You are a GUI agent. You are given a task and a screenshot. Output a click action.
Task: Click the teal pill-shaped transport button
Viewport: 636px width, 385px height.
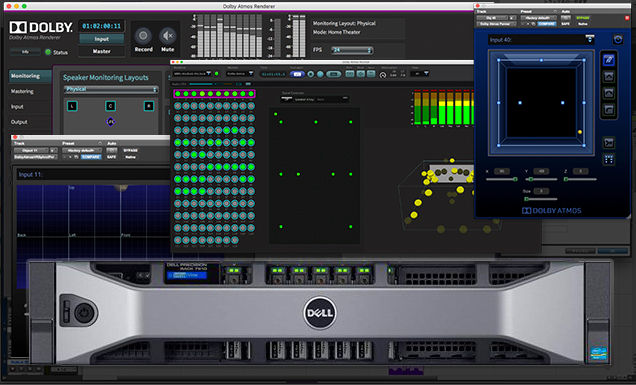pyautogui.click(x=333, y=74)
